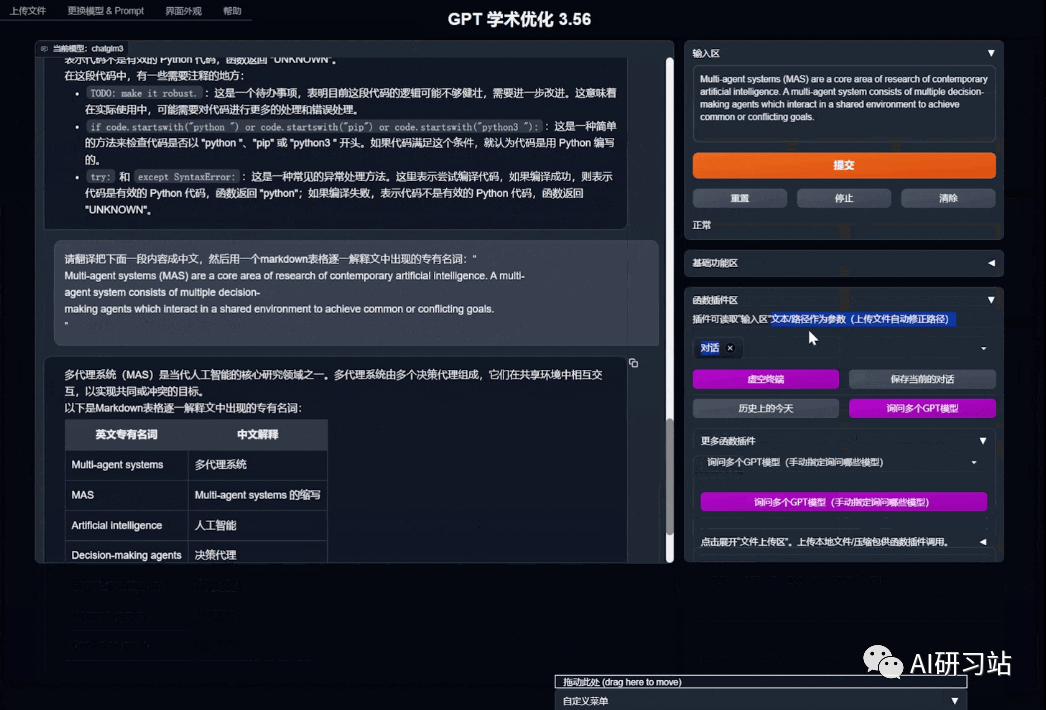Click the 英文专有名词 table header
The image size is (1046, 710).
pyautogui.click(x=126, y=434)
